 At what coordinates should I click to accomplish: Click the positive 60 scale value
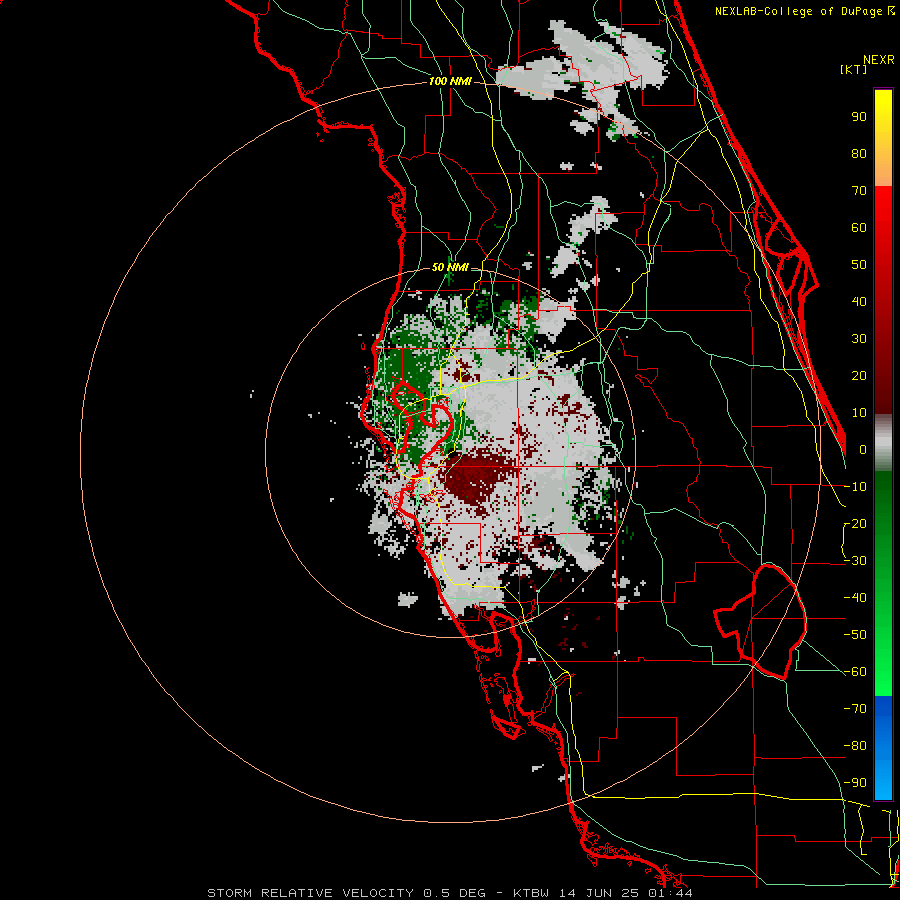tap(859, 228)
